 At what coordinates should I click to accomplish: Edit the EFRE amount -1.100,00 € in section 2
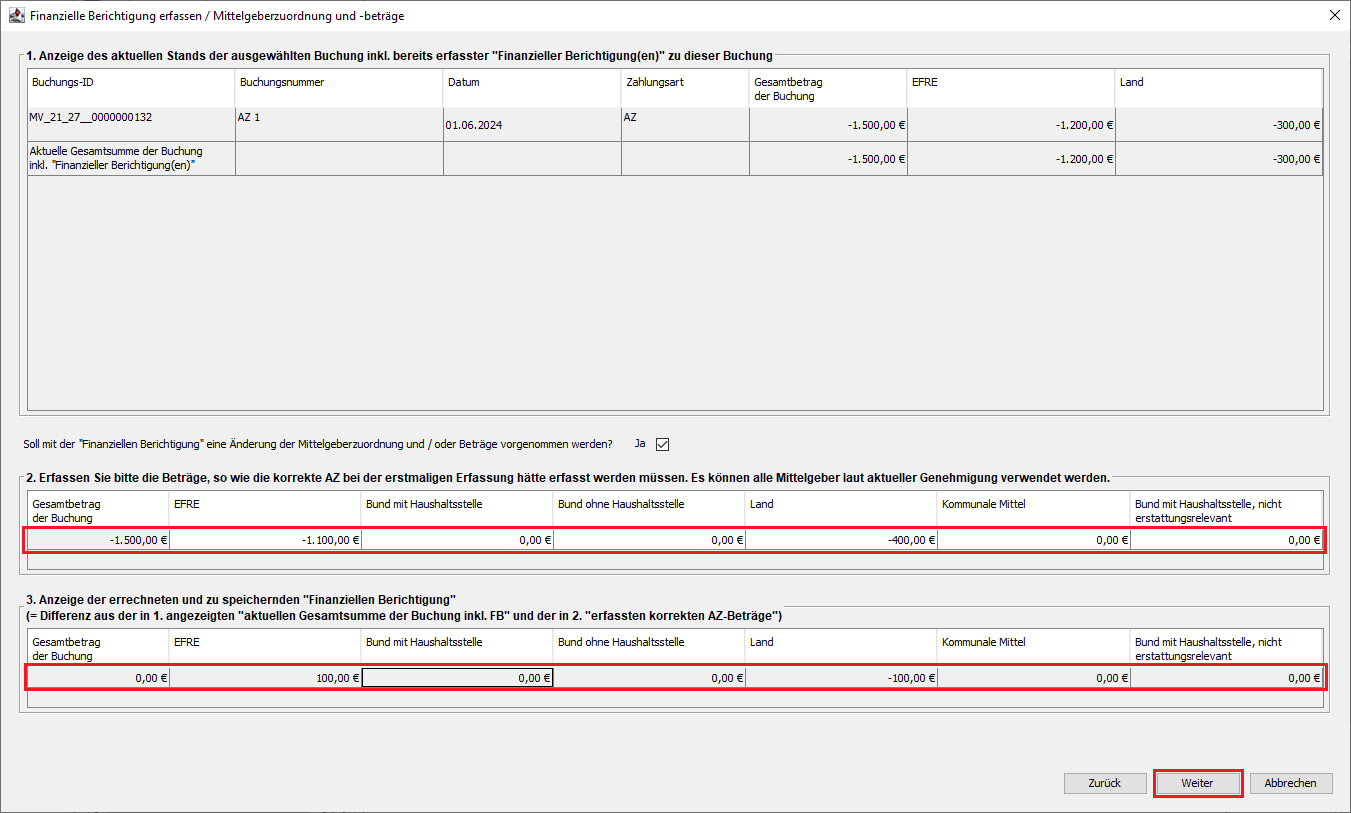coord(265,540)
